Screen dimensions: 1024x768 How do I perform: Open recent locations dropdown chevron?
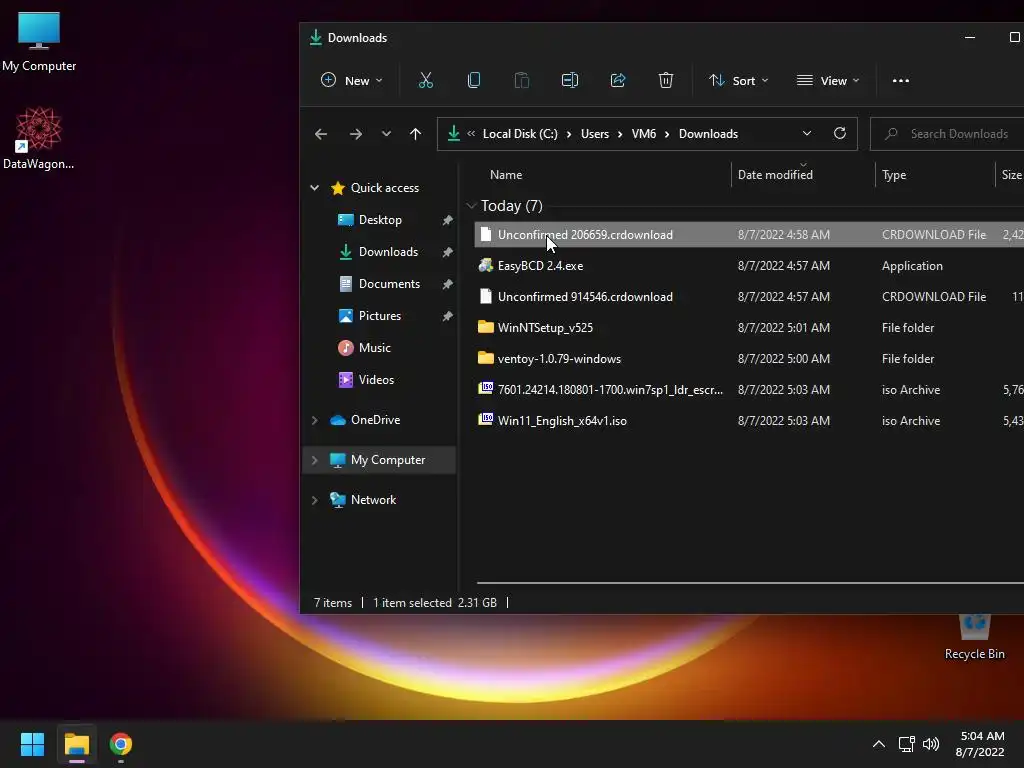click(x=386, y=134)
